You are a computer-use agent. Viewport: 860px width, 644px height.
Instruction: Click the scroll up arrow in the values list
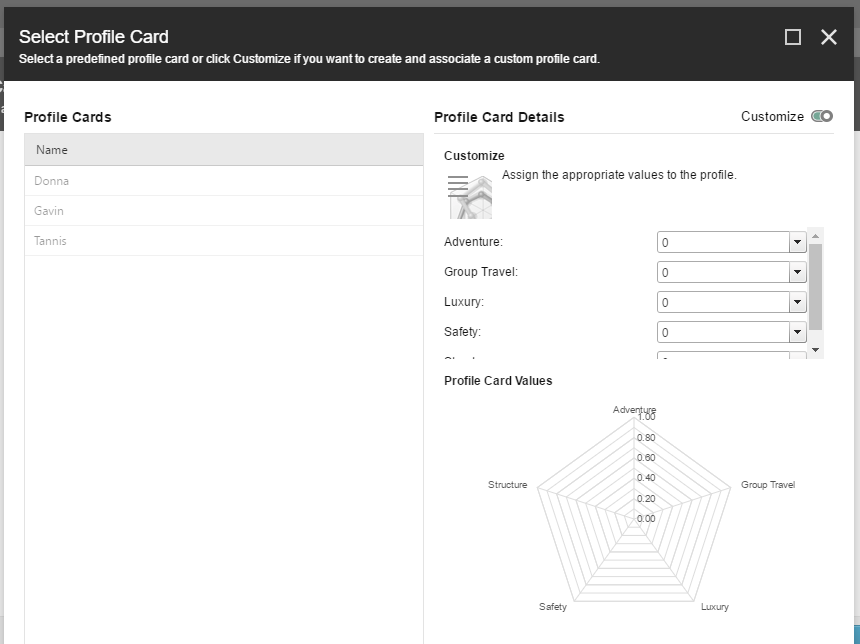click(x=816, y=236)
